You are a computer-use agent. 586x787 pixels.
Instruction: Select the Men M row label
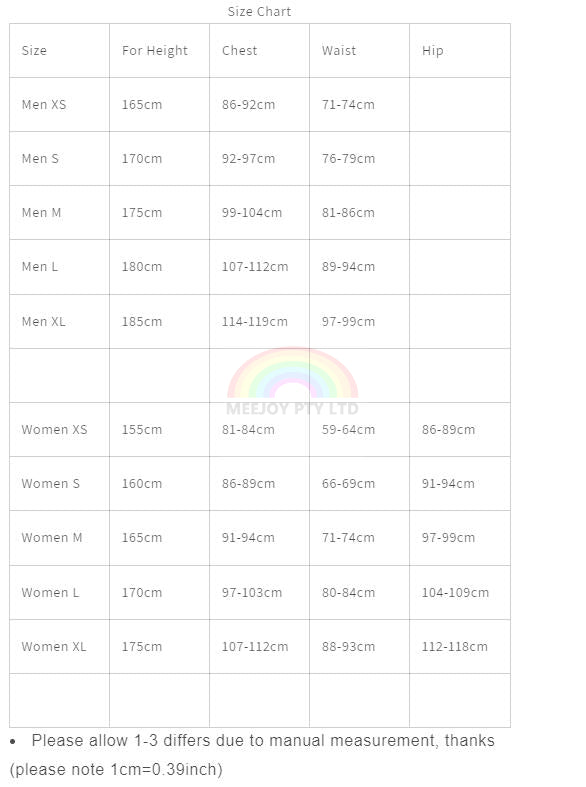41,213
